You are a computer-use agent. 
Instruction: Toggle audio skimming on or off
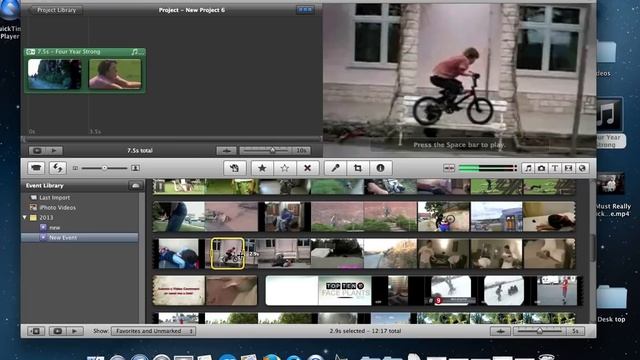point(449,168)
